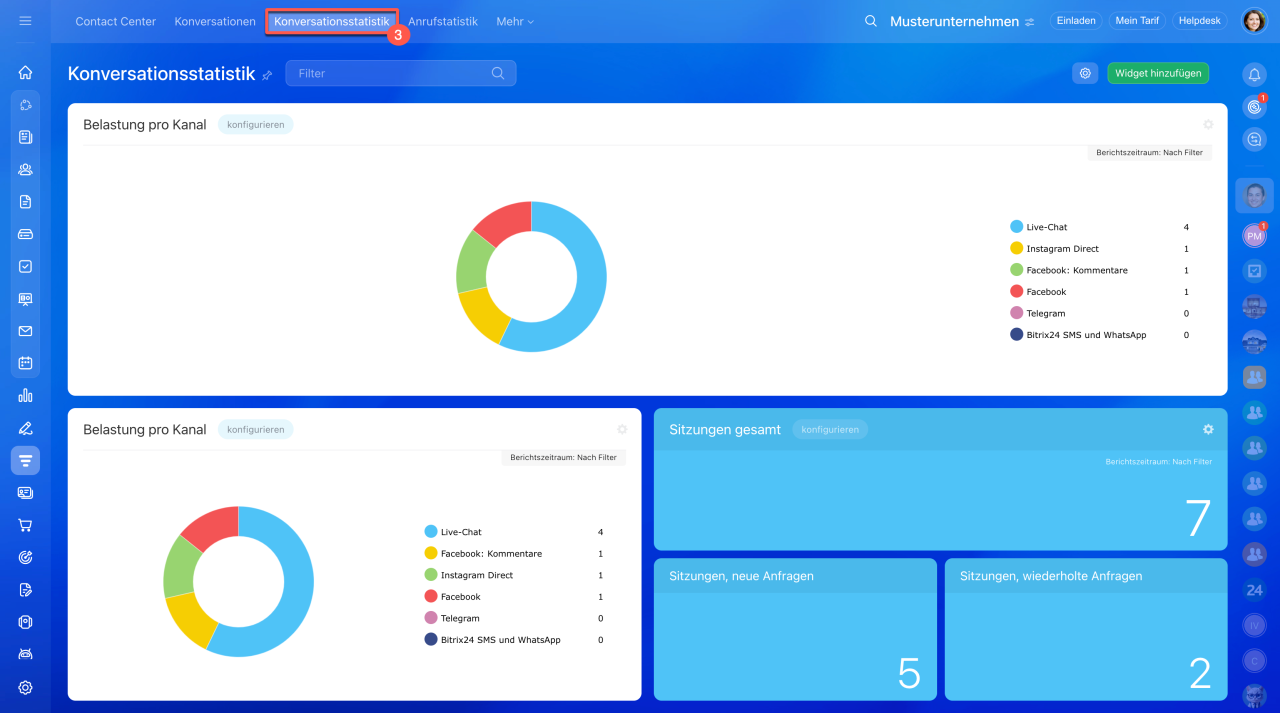The image size is (1280, 713).
Task: Click the search magnifier in top bar
Action: click(x=871, y=21)
